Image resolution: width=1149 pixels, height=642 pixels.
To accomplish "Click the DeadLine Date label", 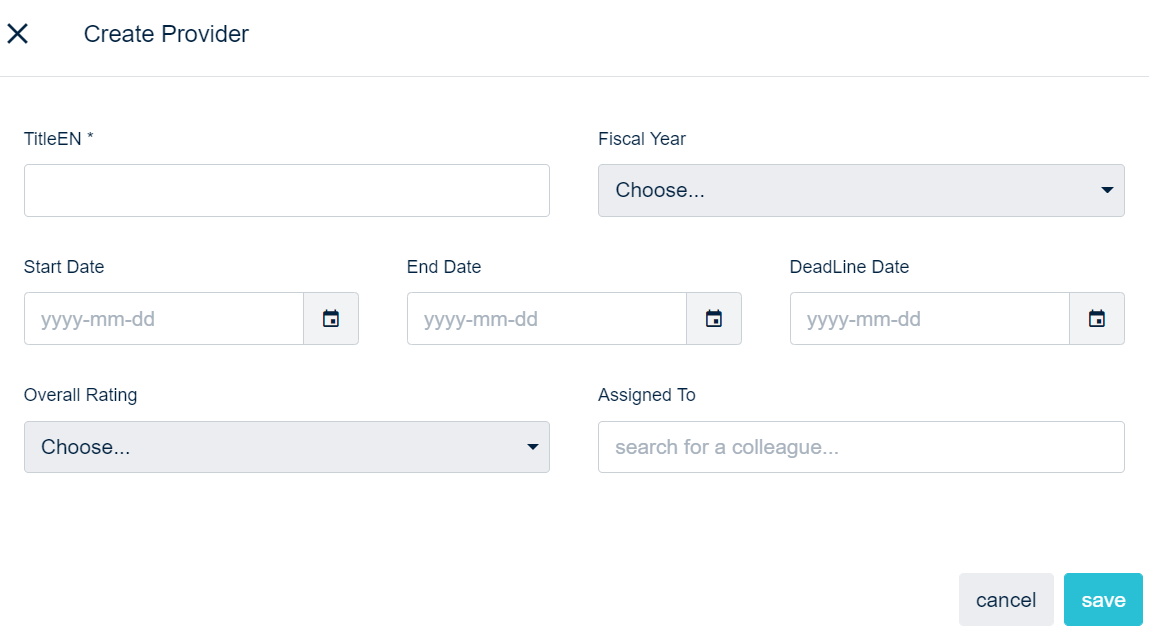I will (x=849, y=267).
